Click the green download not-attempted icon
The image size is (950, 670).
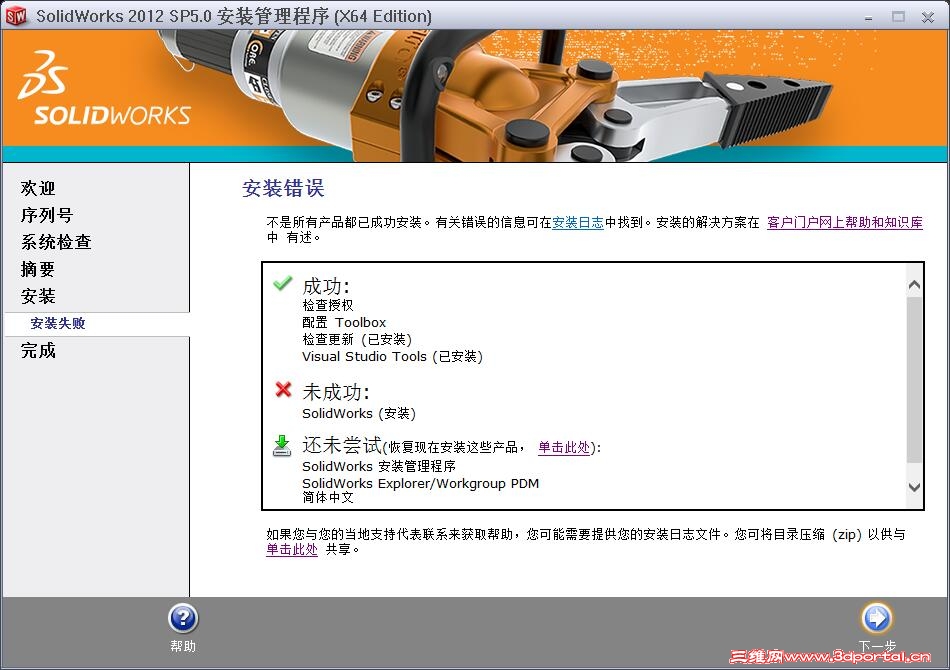coord(281,446)
